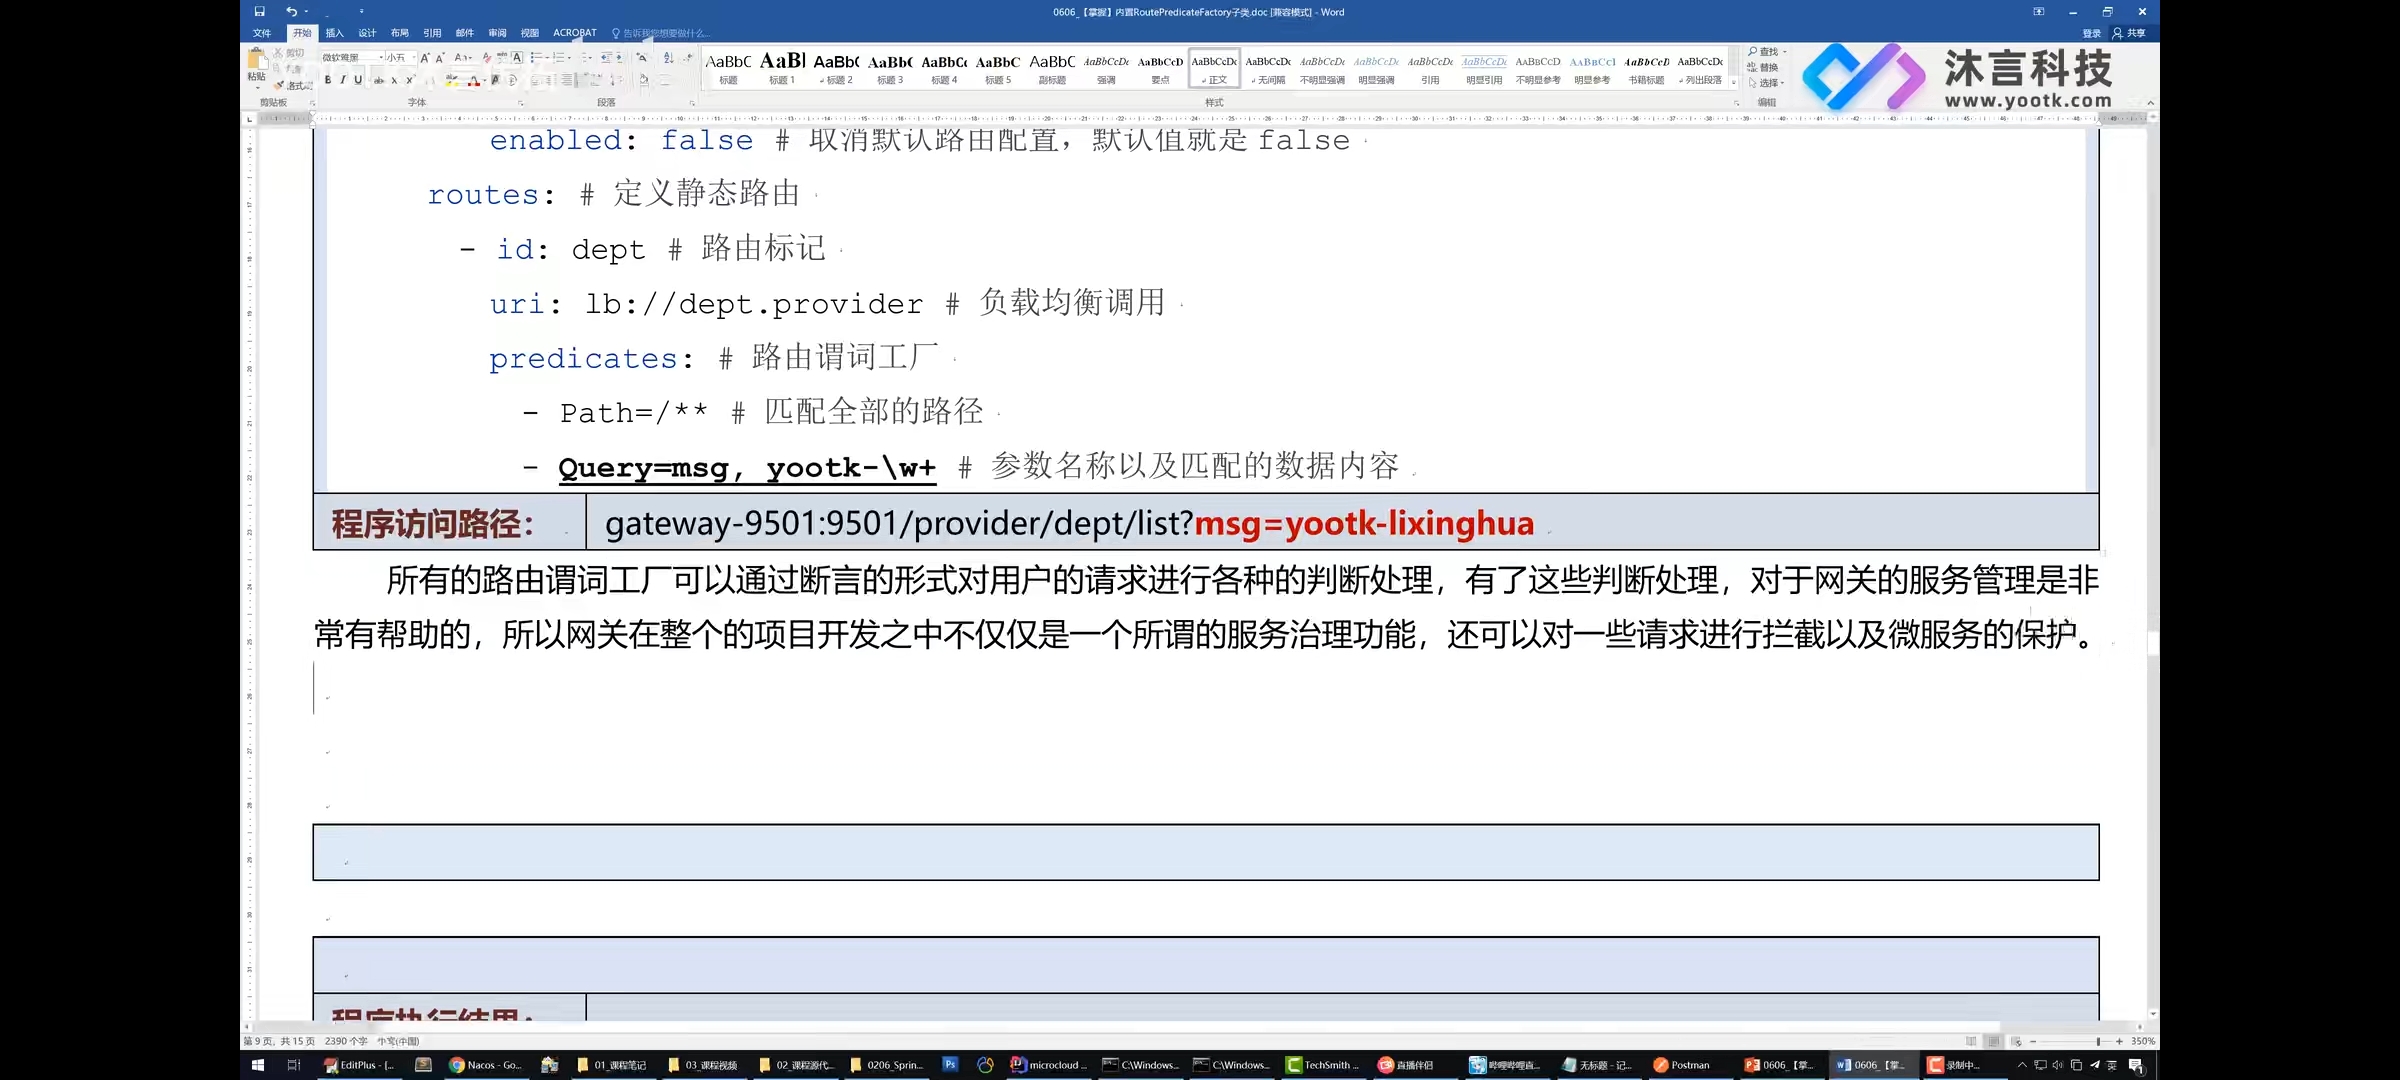Apply the 标题 2 style

836,68
